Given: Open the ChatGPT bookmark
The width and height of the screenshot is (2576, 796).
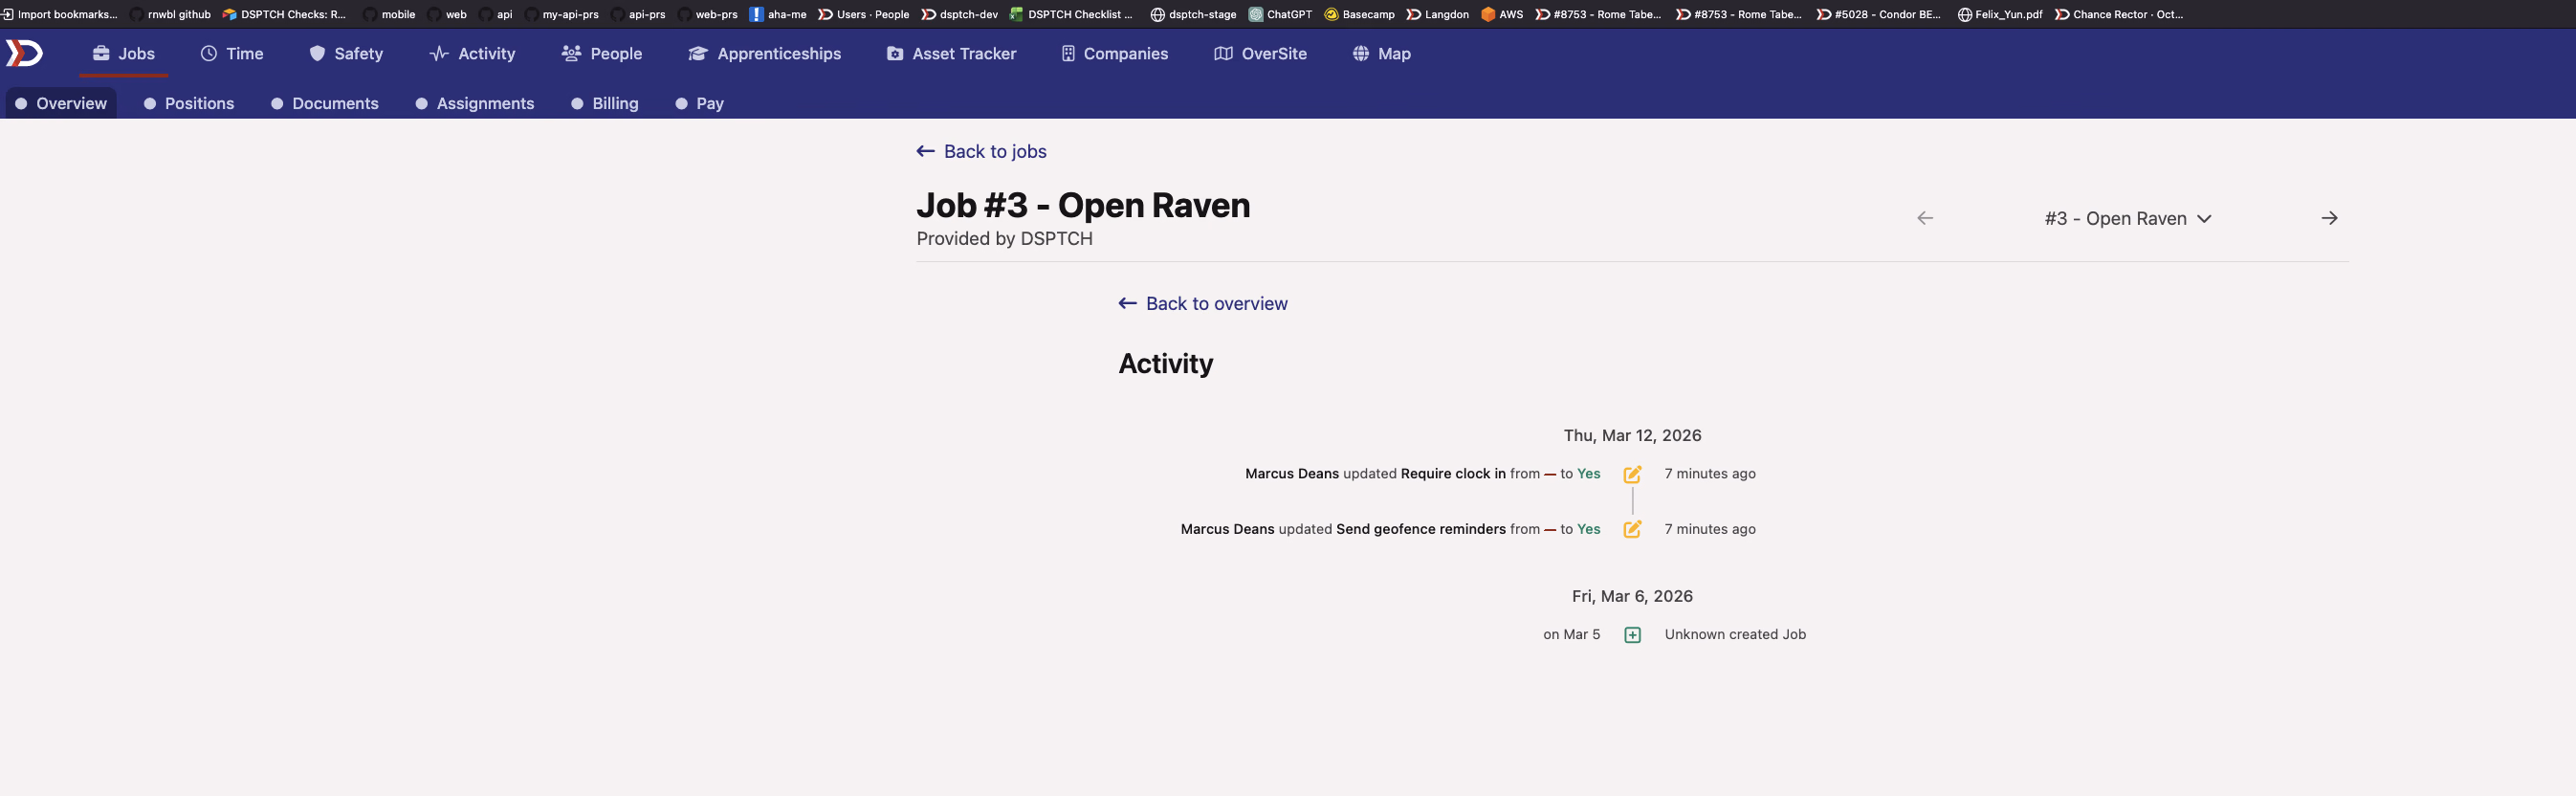Looking at the screenshot, I should [x=1280, y=14].
